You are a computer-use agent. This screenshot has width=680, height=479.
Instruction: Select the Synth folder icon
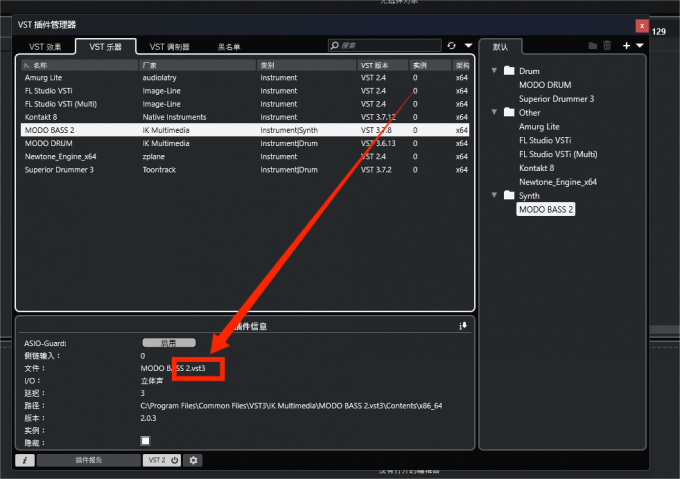pyautogui.click(x=509, y=195)
